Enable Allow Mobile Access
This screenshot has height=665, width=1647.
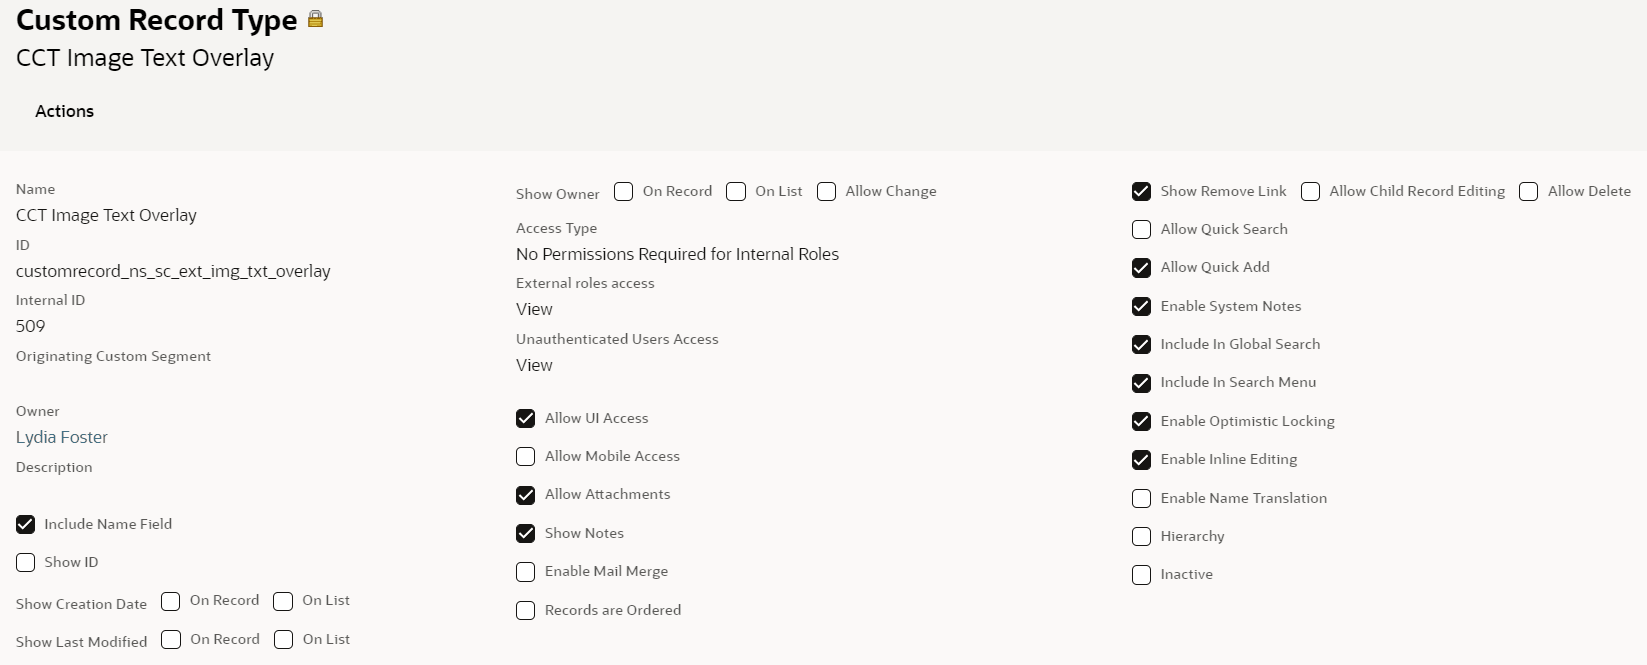(x=526, y=457)
